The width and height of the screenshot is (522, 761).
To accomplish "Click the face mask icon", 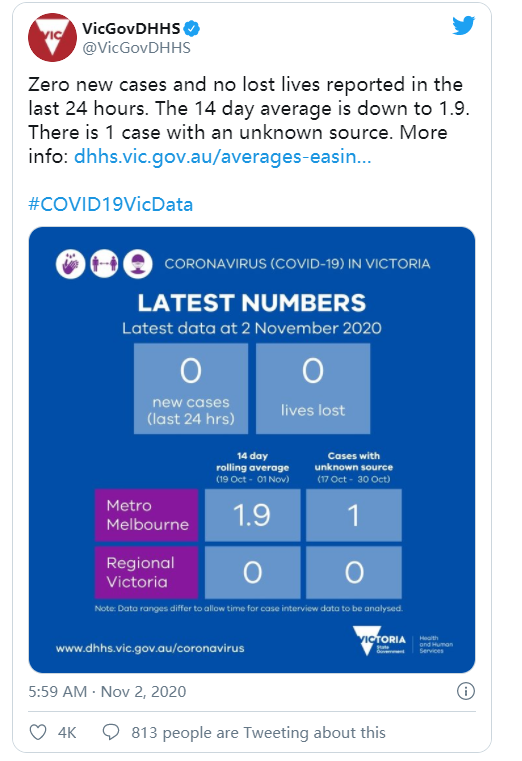I will (138, 265).
